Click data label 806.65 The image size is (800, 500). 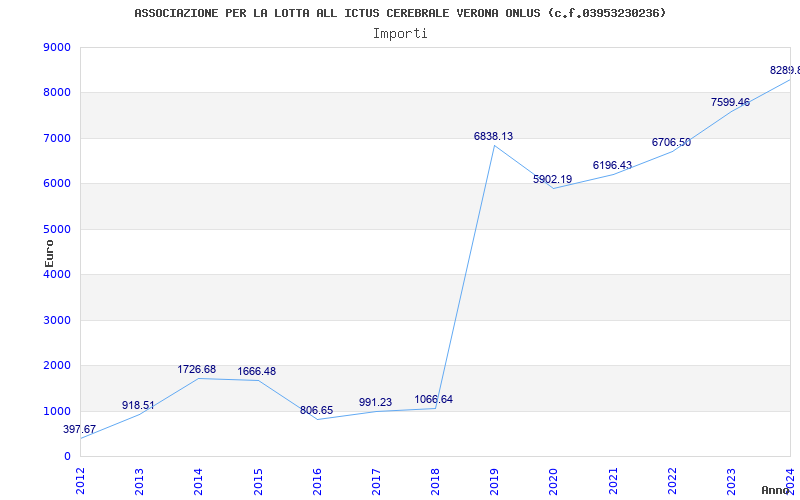click(316, 411)
